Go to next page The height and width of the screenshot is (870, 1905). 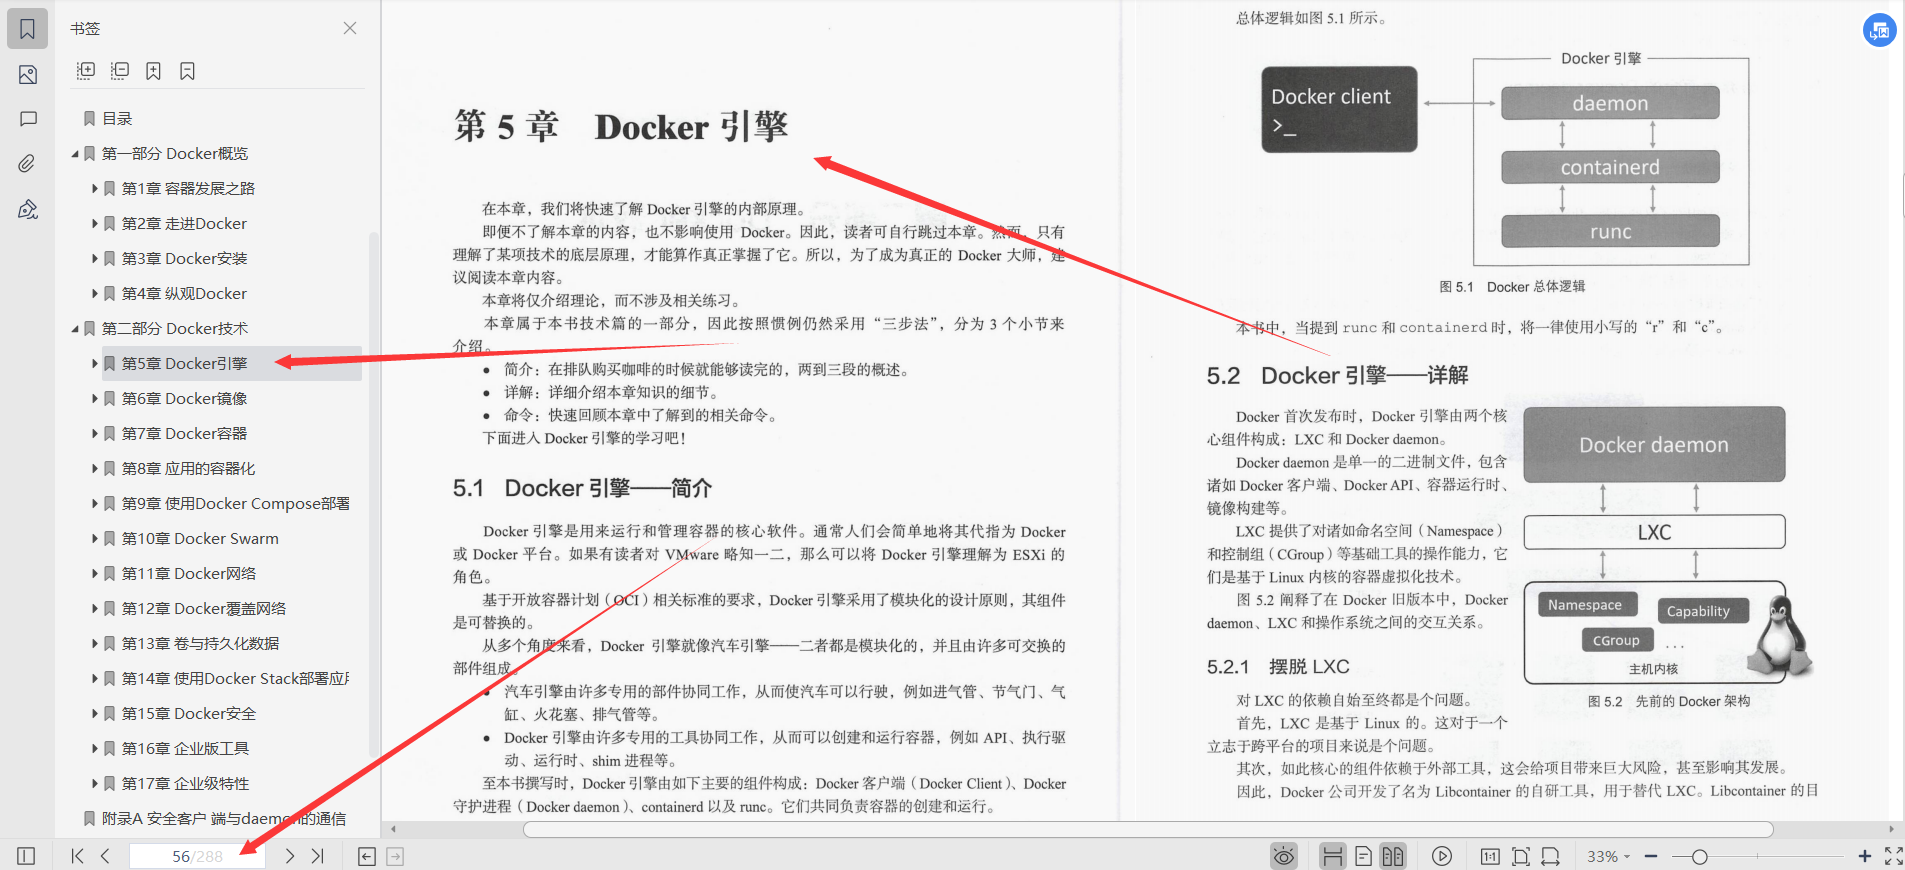click(x=290, y=856)
